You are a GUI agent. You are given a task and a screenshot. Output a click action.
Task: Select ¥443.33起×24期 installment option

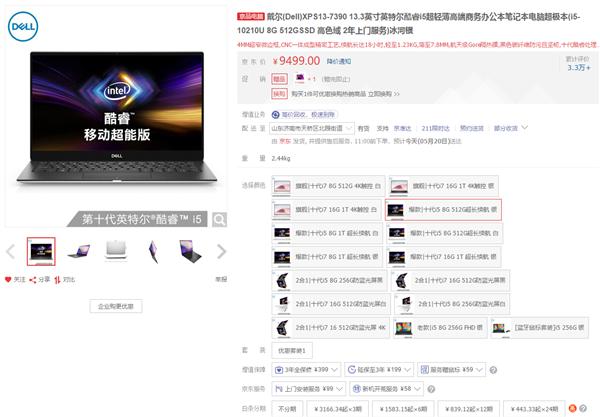coord(534,409)
